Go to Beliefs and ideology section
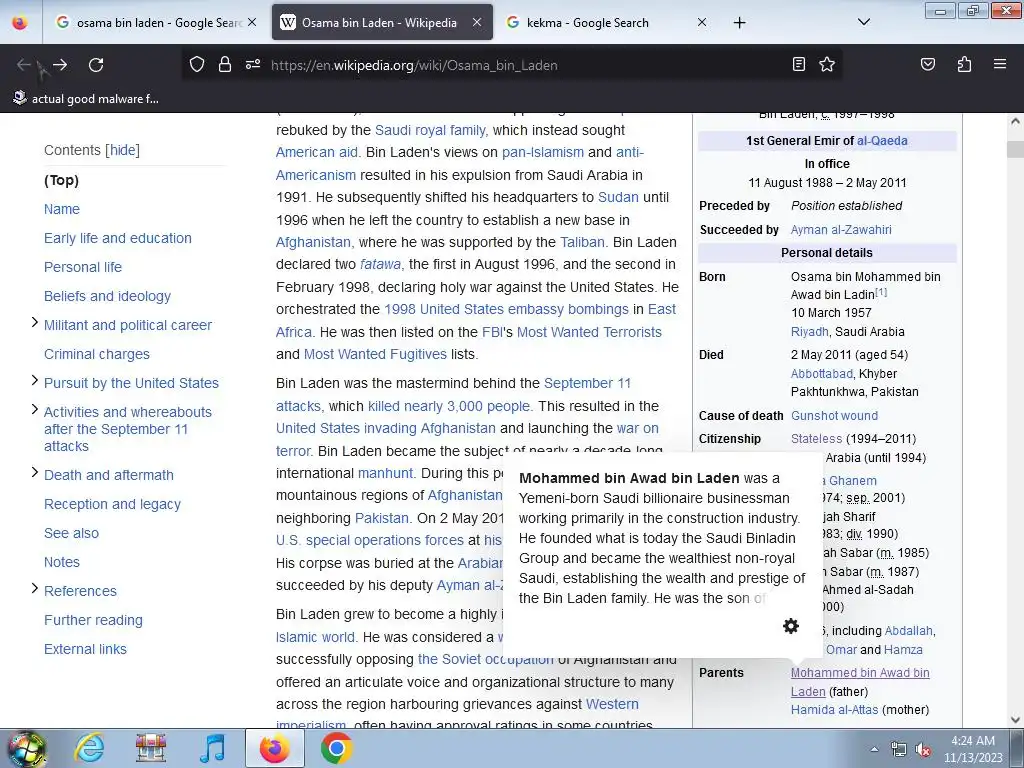This screenshot has width=1024, height=768. (107, 296)
